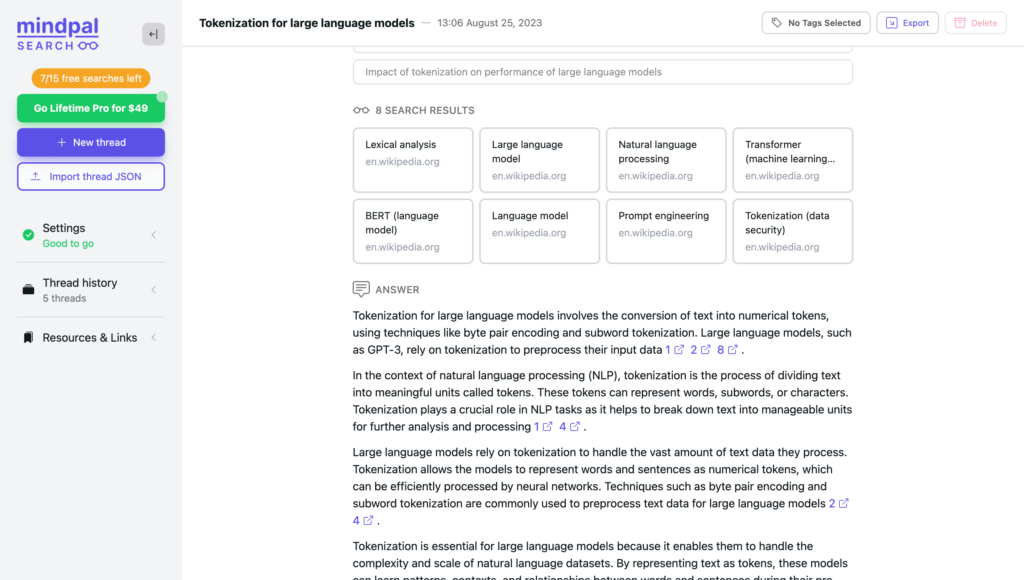Viewport: 1024px width, 580px height.
Task: Click the mindpal search logo
Action: tap(58, 34)
